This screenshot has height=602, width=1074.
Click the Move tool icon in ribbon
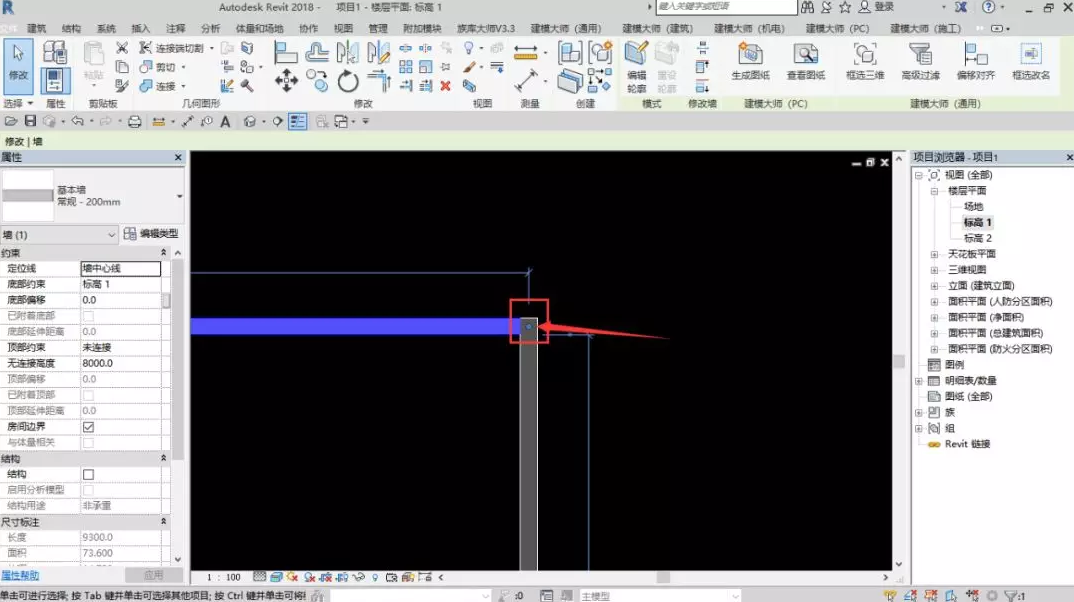pyautogui.click(x=286, y=81)
